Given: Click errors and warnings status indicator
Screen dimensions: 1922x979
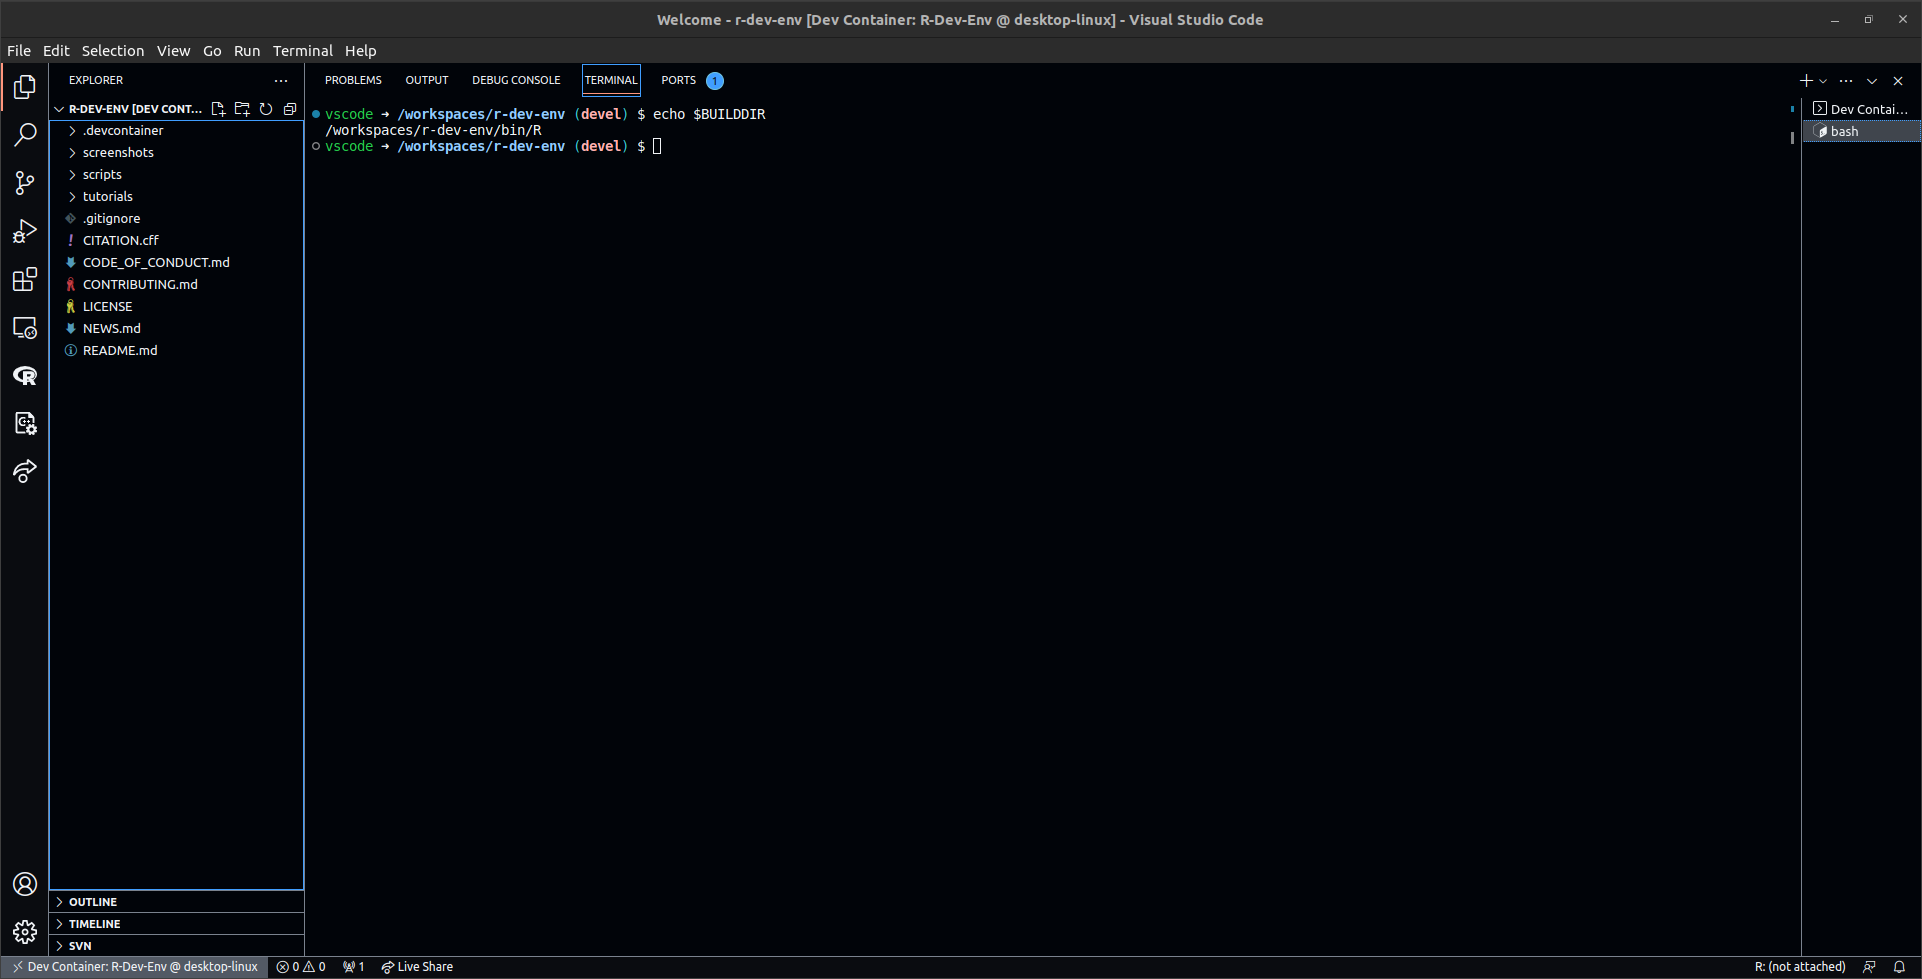Looking at the screenshot, I should coord(301,967).
